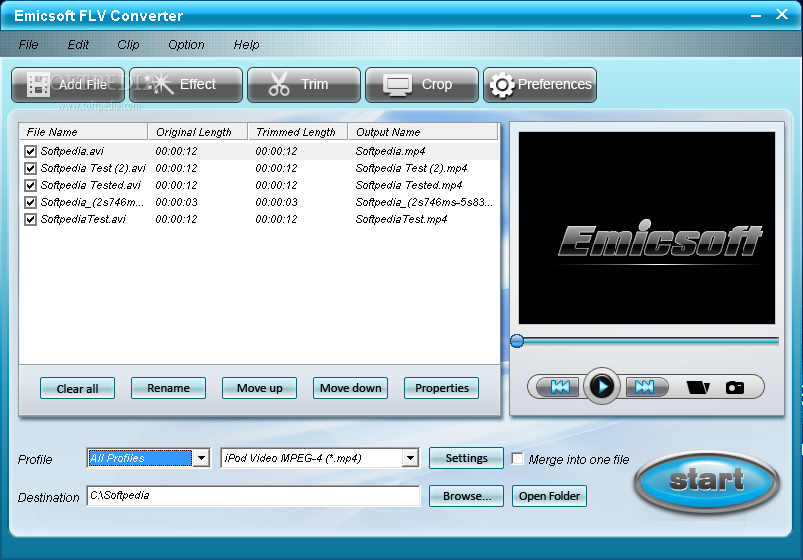
Task: Open snapshot folder icon
Action: 698,387
